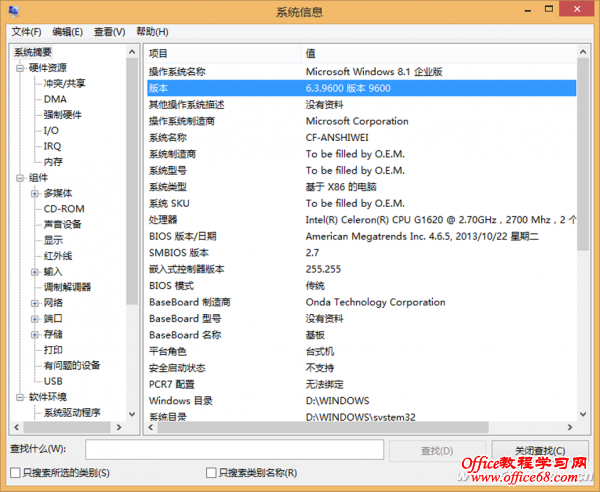Select the SMBIOS 版本 row
Screen dimensions: 600x492
tap(362, 253)
